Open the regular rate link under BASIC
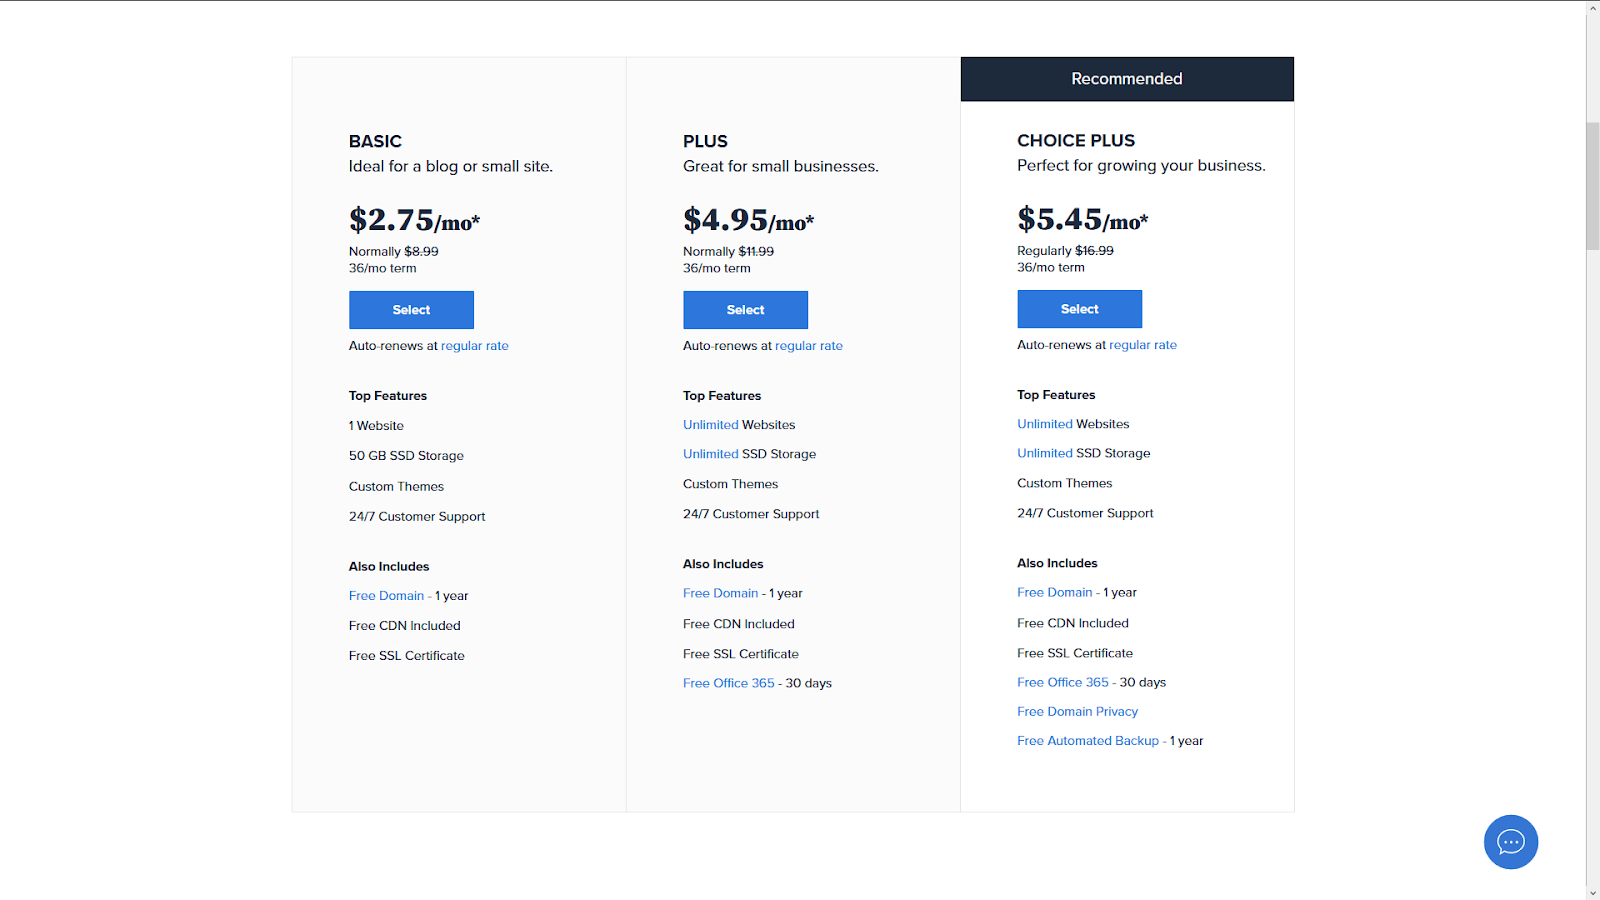 click(474, 345)
